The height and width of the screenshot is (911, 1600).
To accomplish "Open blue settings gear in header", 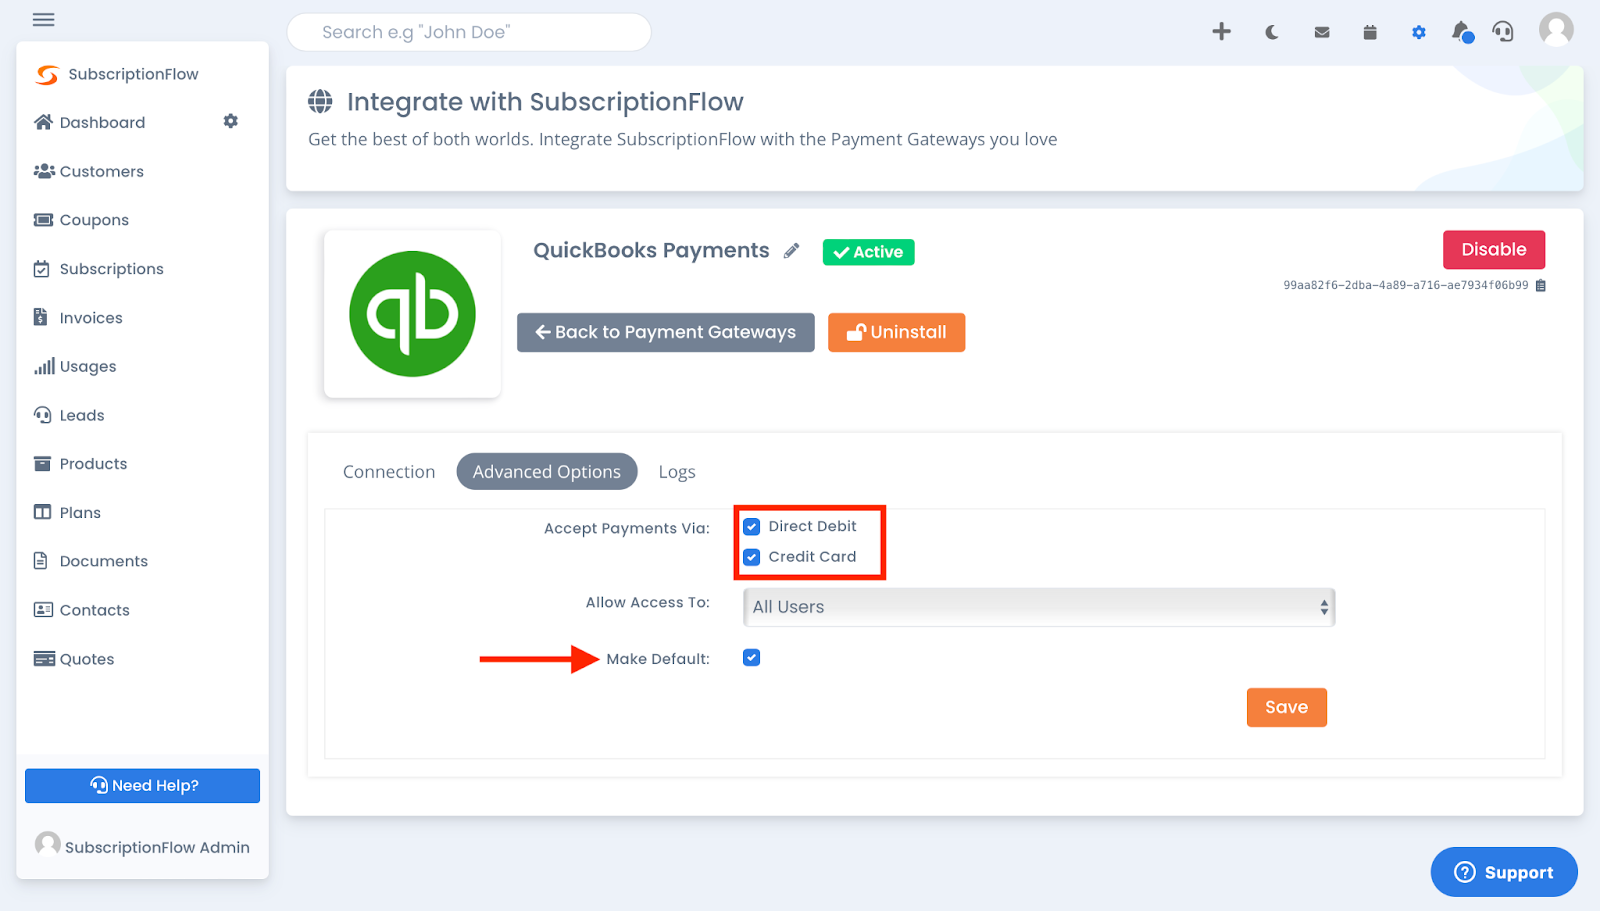I will point(1418,32).
